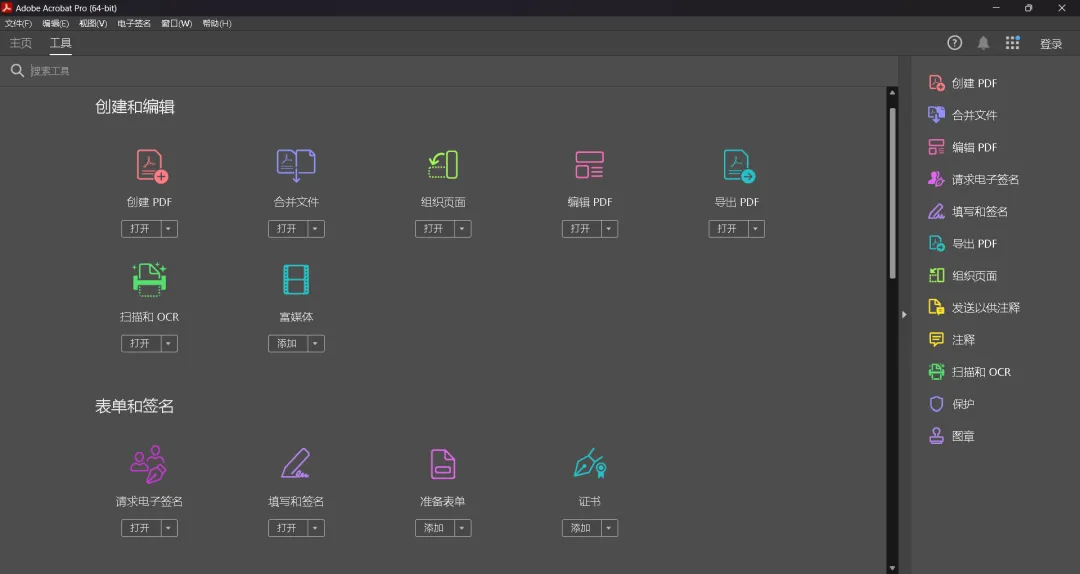Expand dropdown arrow beside 请求电子签名 打开 button

[169, 528]
